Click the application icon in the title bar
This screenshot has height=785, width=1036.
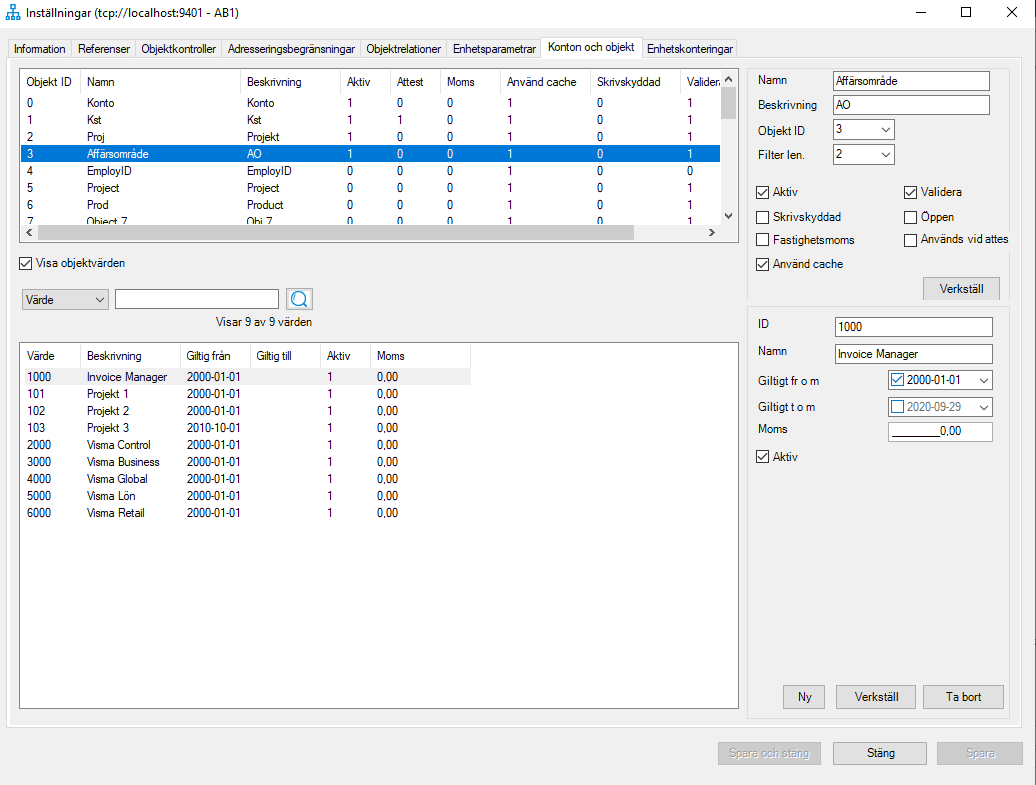(14, 13)
